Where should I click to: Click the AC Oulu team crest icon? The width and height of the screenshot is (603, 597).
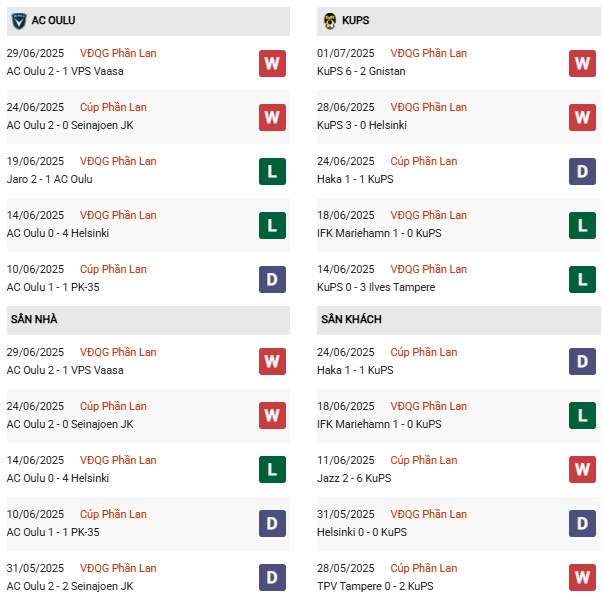point(17,20)
